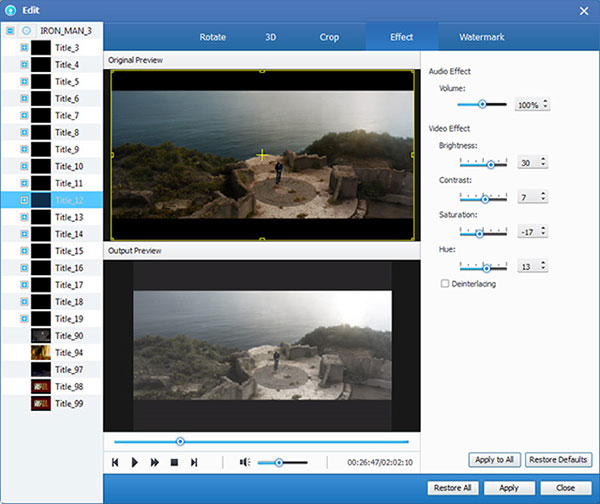Expand Title_7 node
600x504 pixels.
[x=24, y=116]
